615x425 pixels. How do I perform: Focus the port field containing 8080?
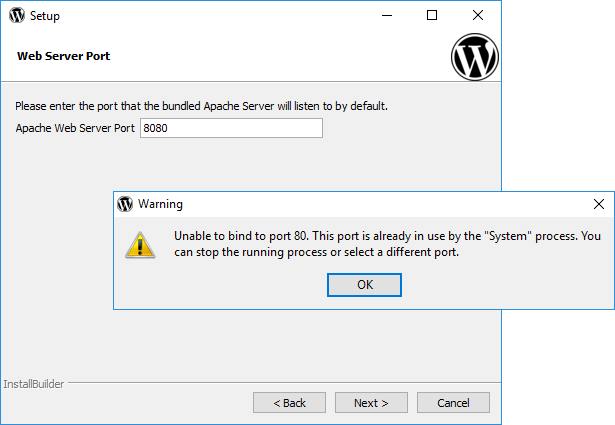pyautogui.click(x=230, y=128)
